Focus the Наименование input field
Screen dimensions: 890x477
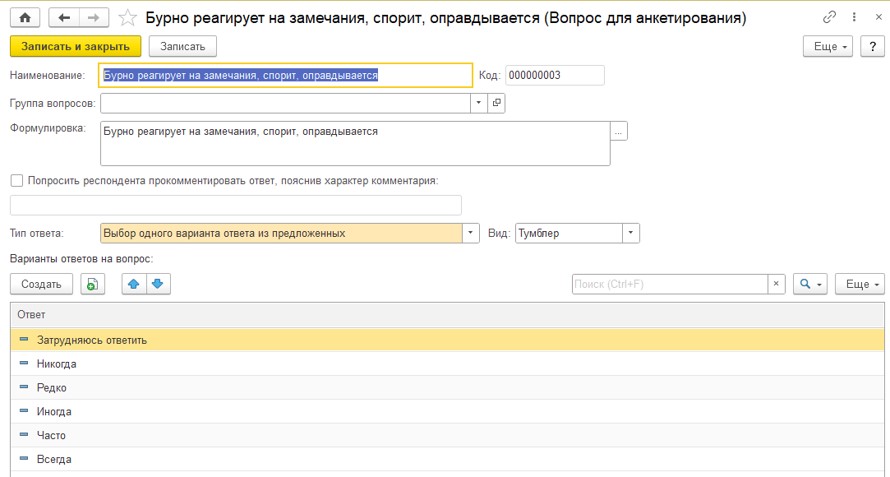(x=286, y=75)
